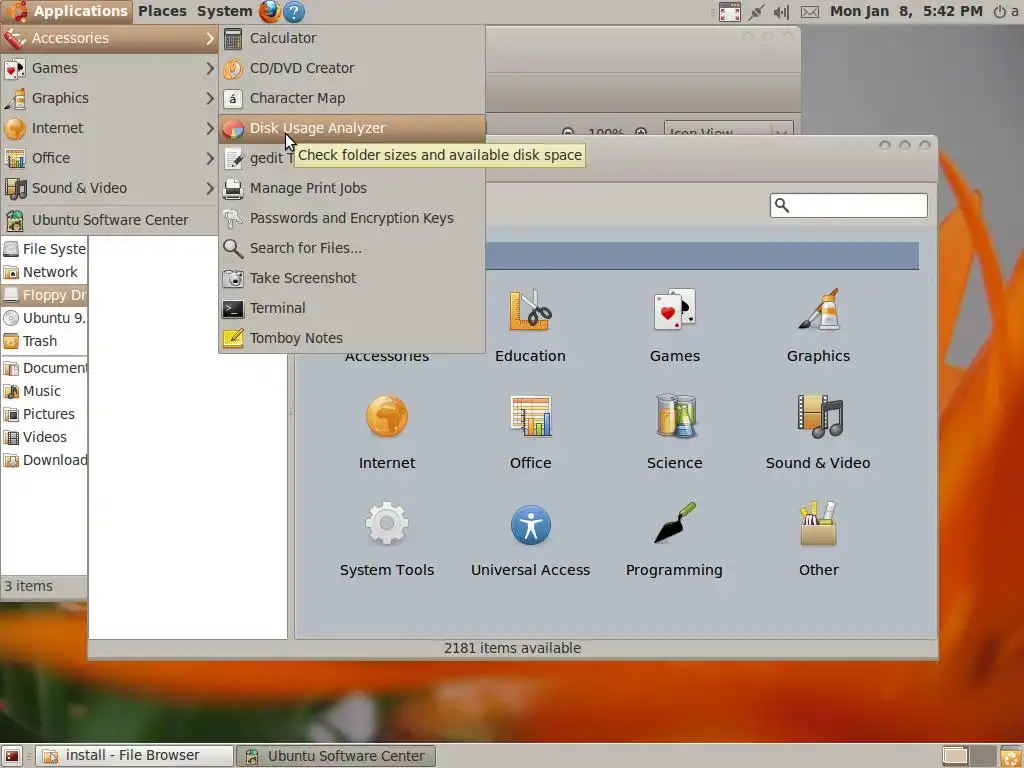This screenshot has height=768, width=1024.
Task: Launch Search for Files
Action: (x=352, y=249)
